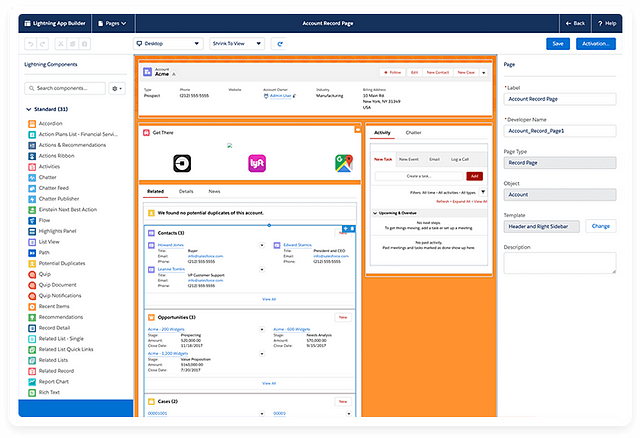Select the Einstein Next Best Action icon
The width and height of the screenshot is (640, 438).
click(32, 210)
